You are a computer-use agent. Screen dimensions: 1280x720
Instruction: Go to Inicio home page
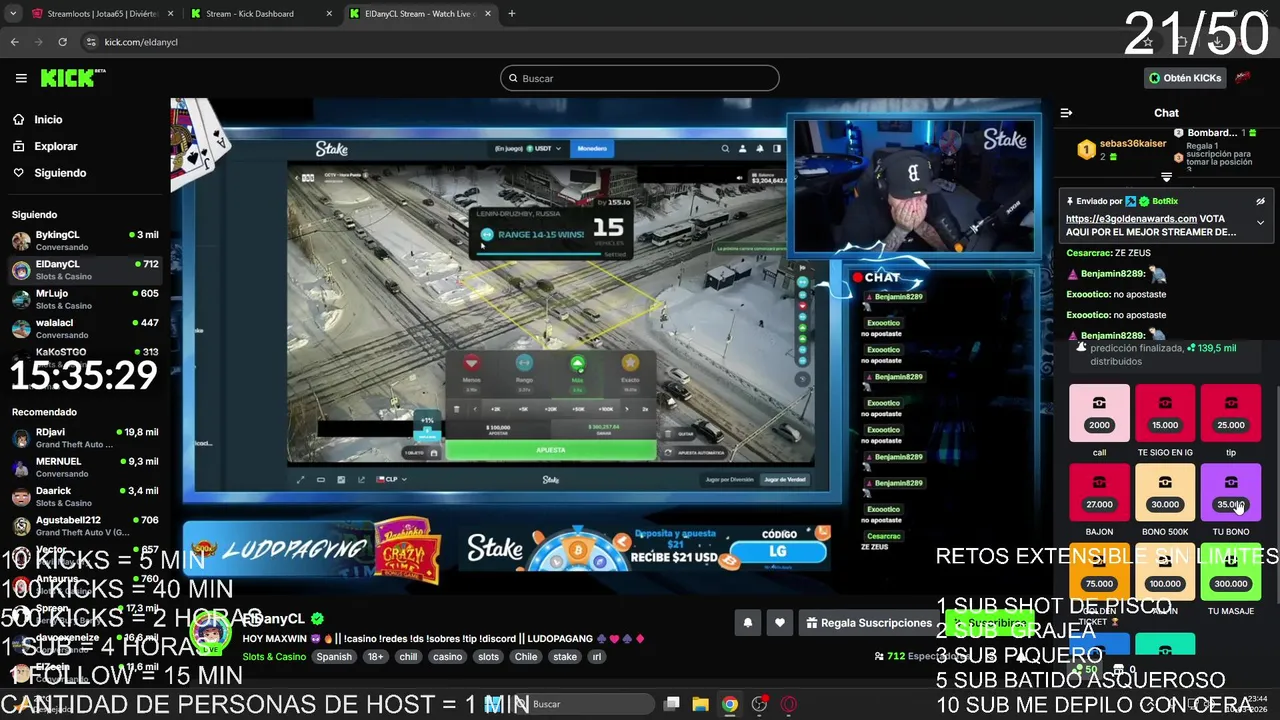point(48,119)
